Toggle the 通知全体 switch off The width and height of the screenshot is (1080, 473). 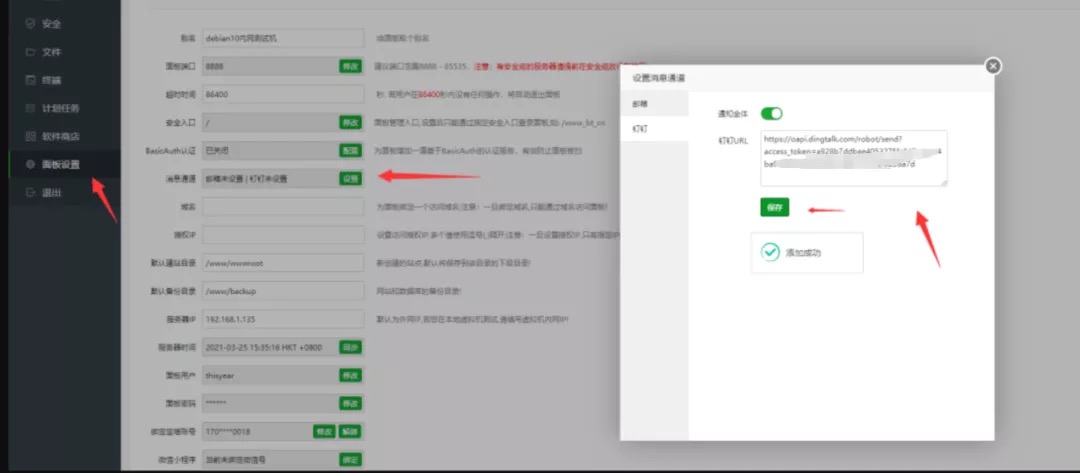[771, 114]
